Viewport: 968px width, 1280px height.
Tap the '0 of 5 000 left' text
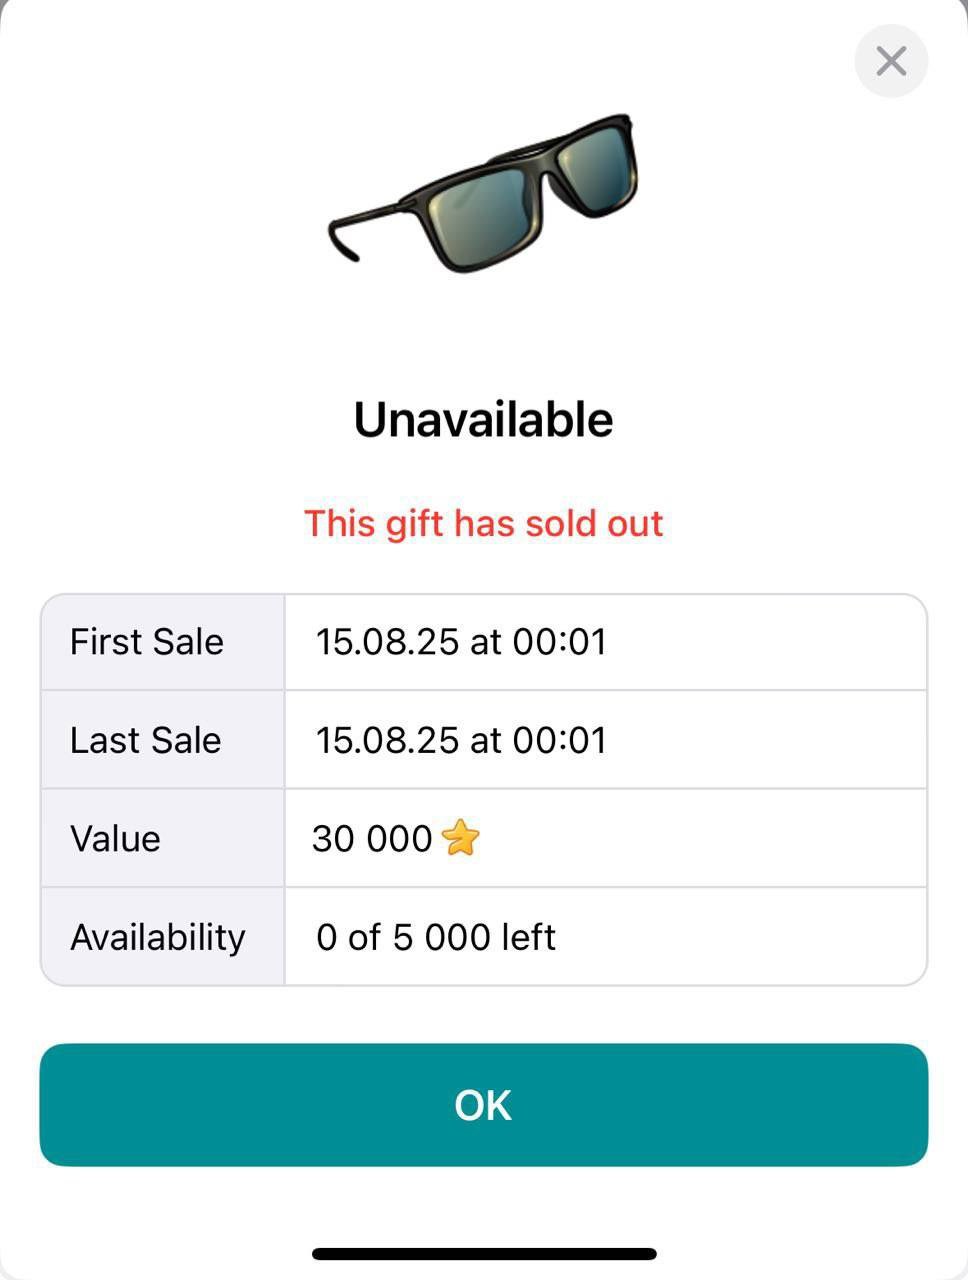[435, 937]
